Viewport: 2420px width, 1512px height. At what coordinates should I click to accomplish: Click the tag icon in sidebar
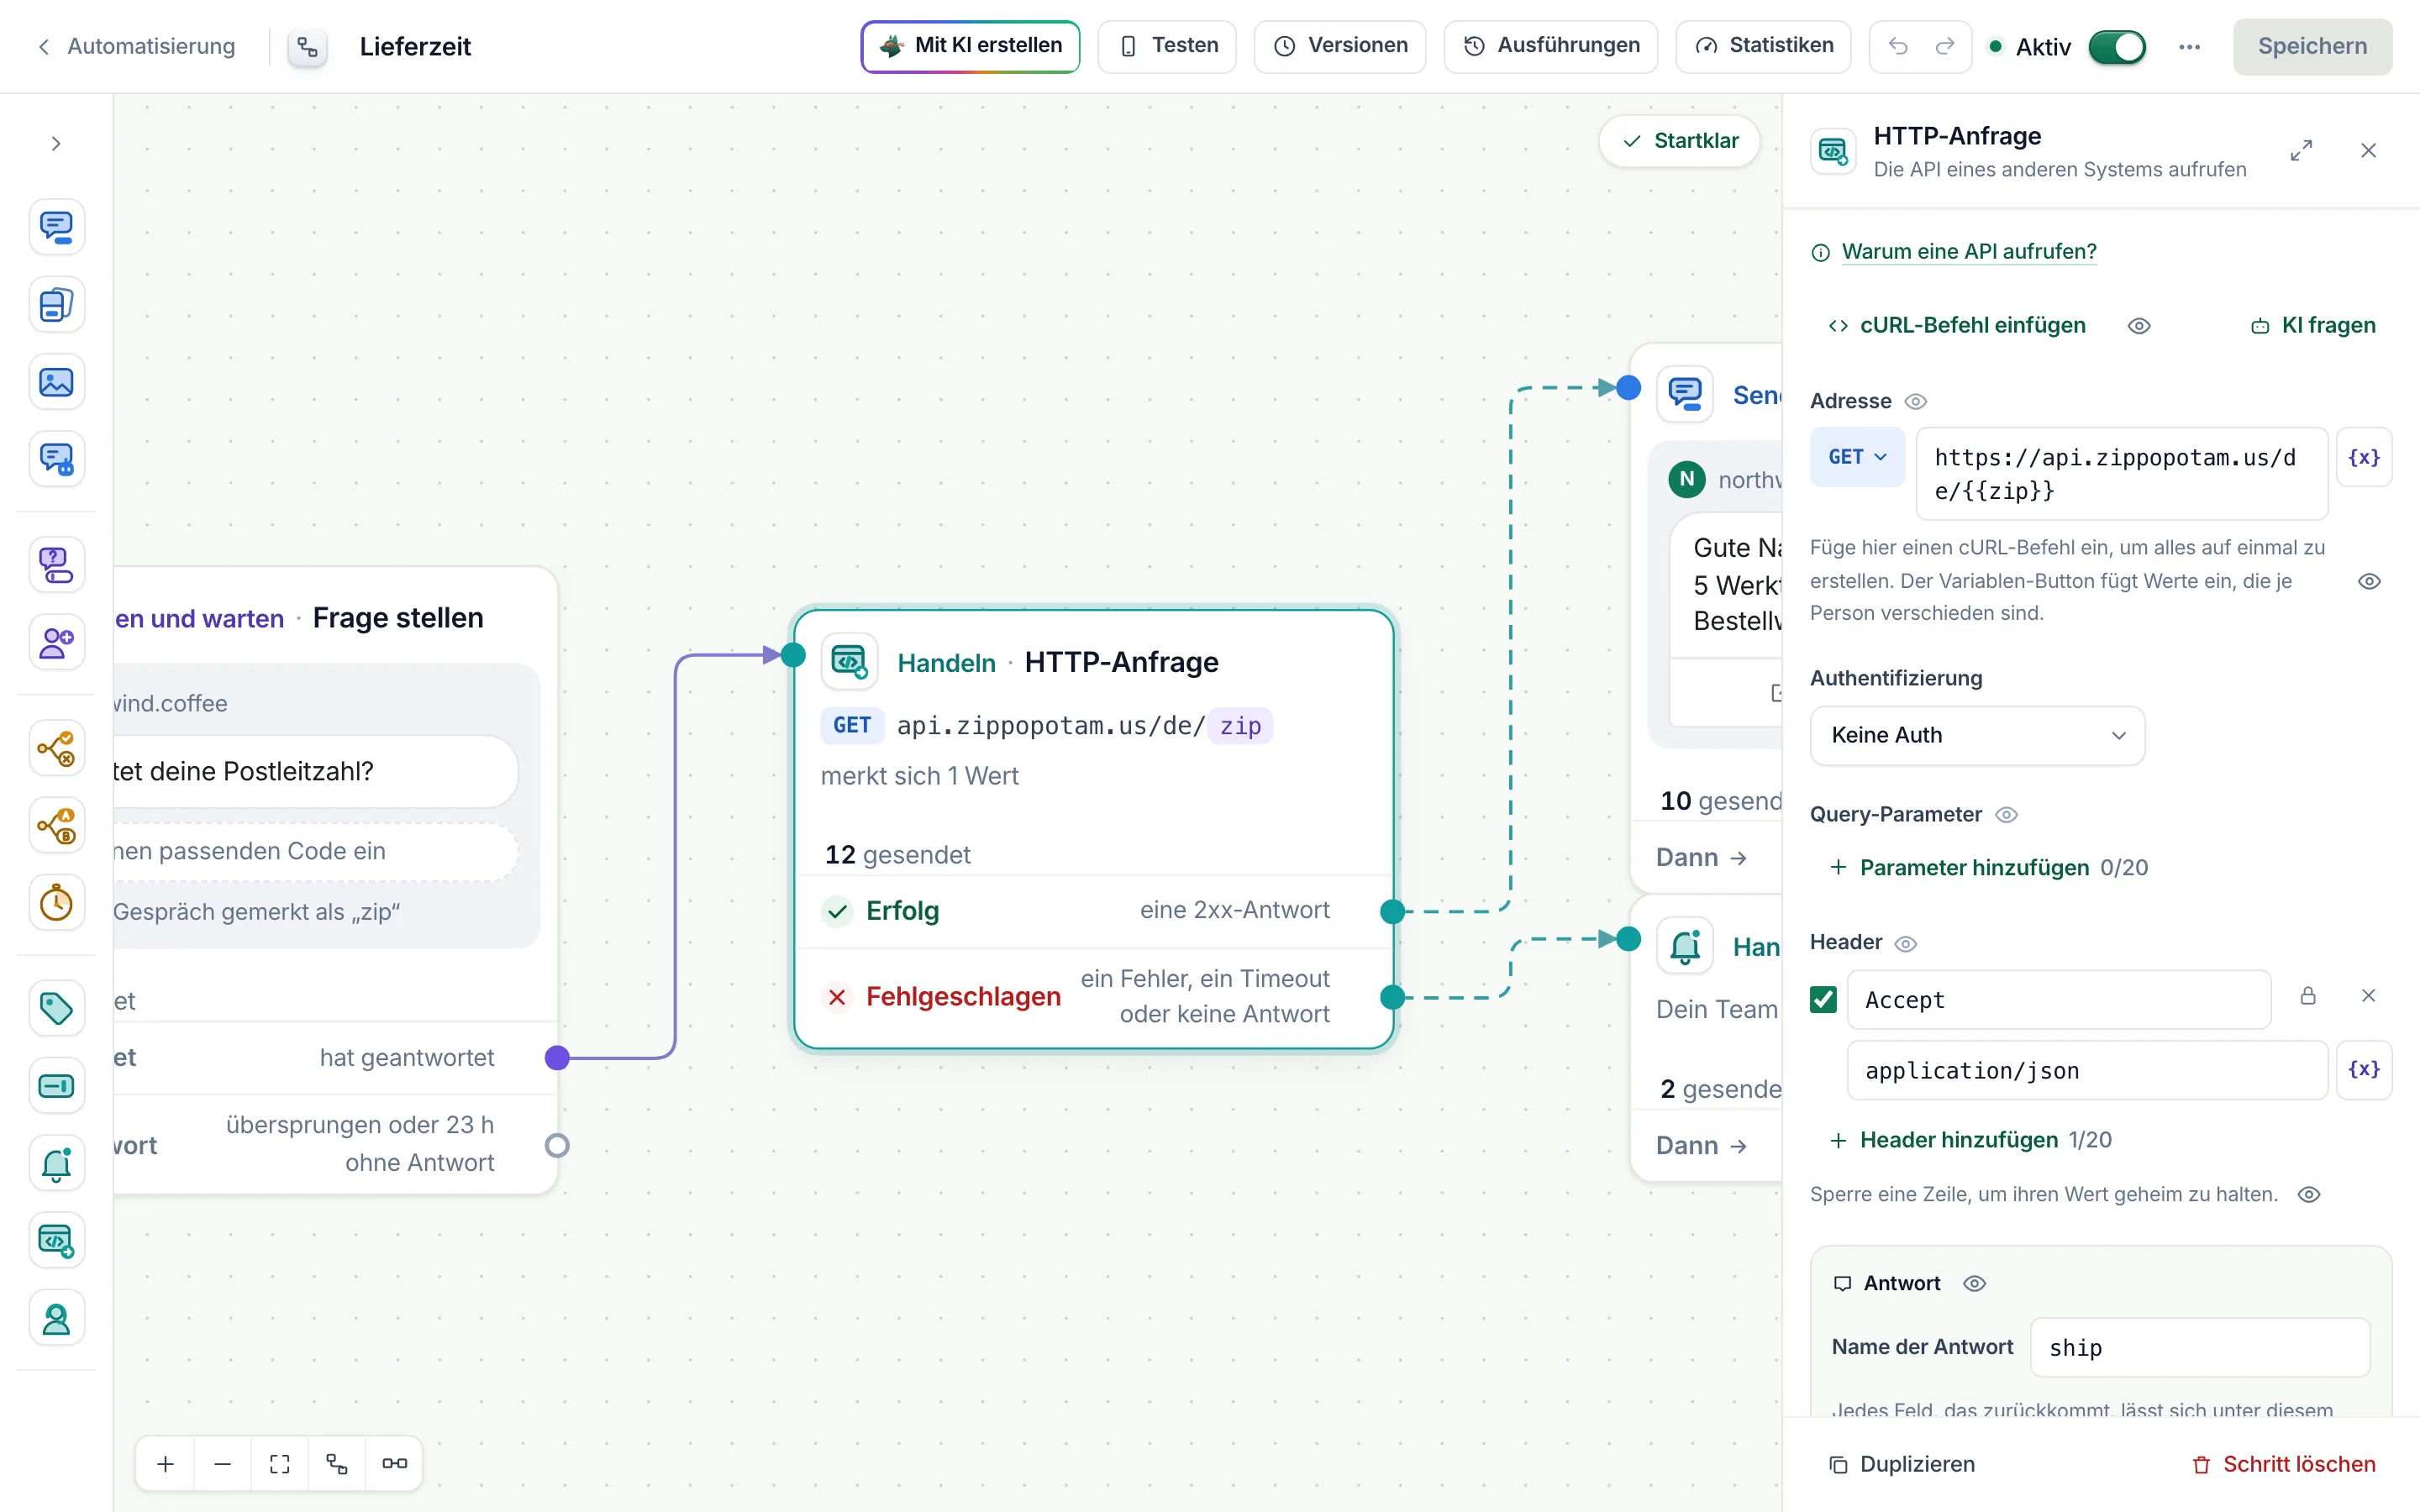(56, 1008)
